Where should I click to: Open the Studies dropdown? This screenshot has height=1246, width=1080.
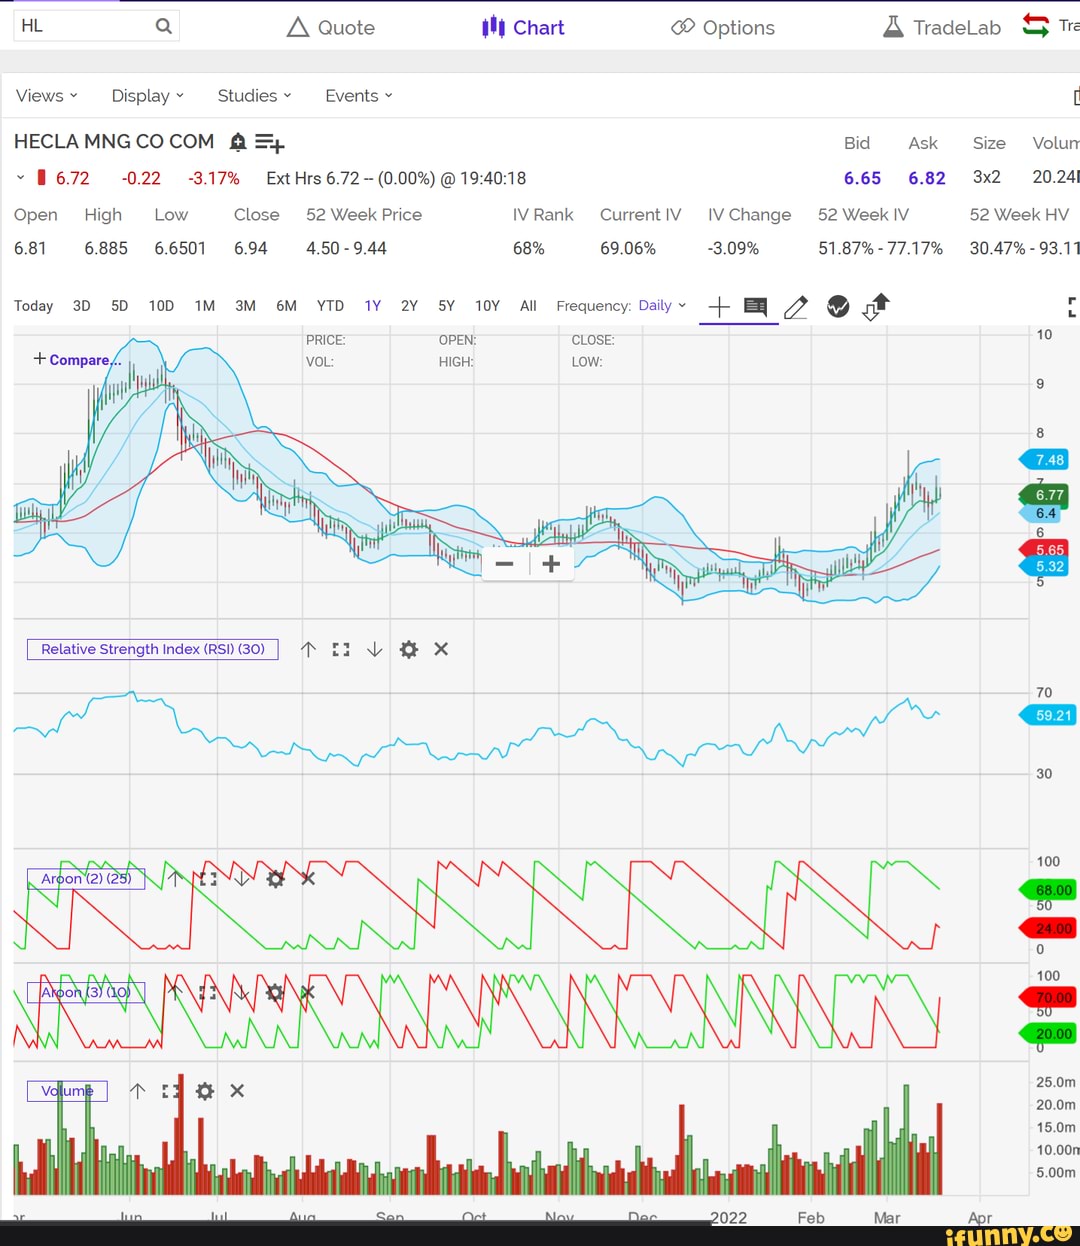254,96
